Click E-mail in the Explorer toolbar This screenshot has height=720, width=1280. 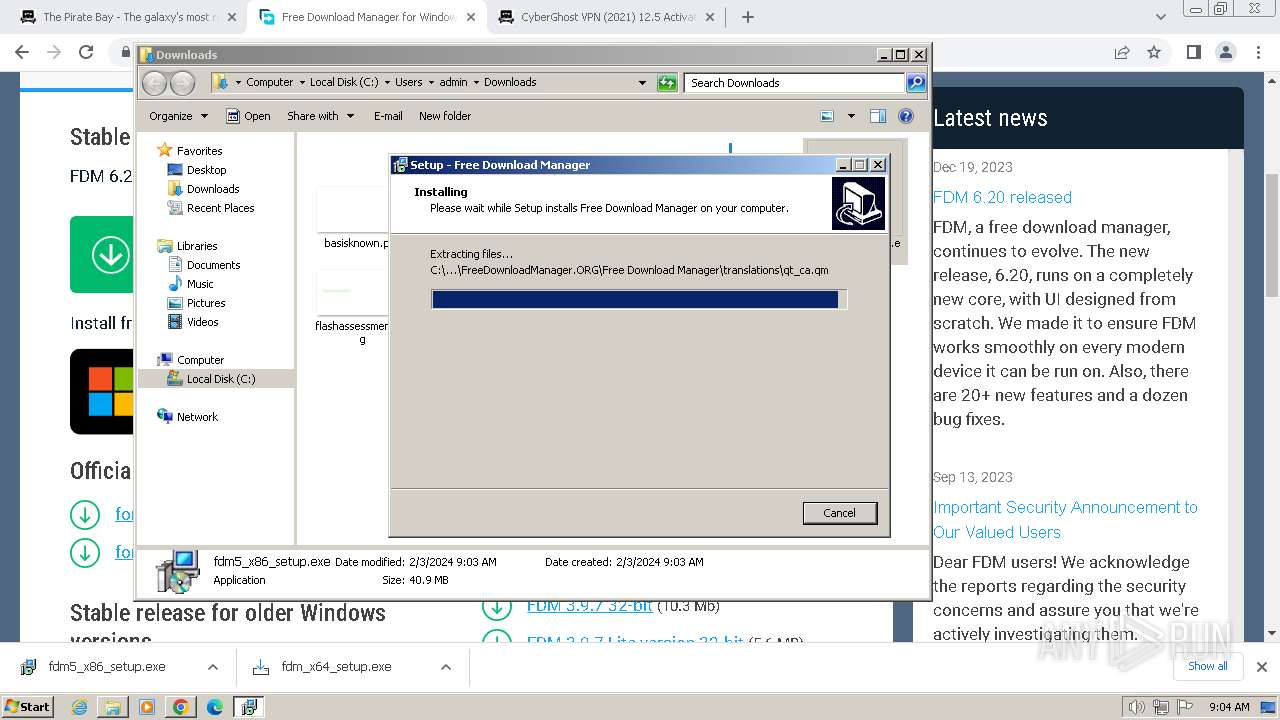388,116
